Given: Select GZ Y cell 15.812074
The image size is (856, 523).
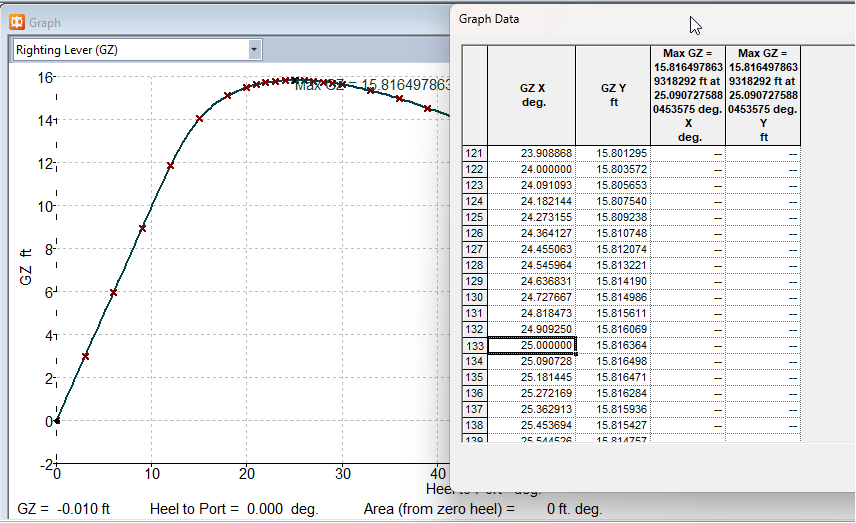Looking at the screenshot, I should (613, 249).
